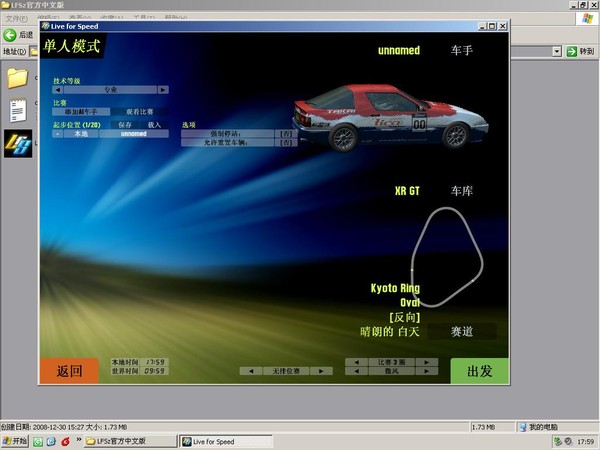Click the system tray clock 17:59
600x450 pixels.
(x=585, y=442)
